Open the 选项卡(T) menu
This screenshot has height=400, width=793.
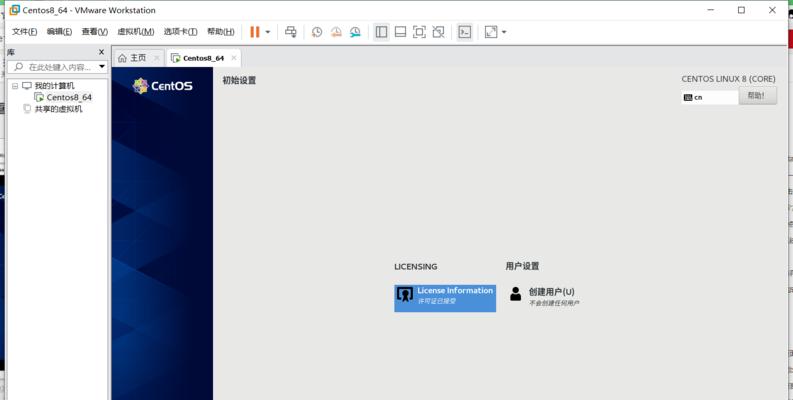point(180,32)
